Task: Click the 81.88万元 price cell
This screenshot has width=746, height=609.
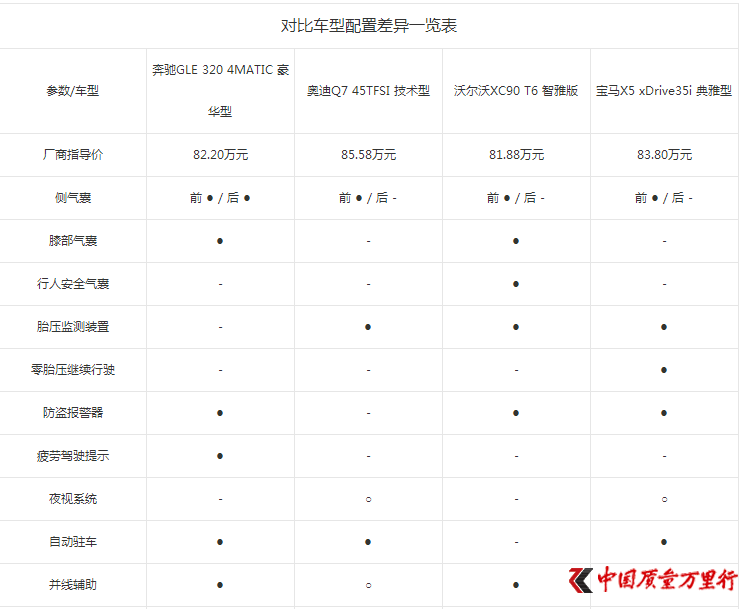Action: point(516,155)
